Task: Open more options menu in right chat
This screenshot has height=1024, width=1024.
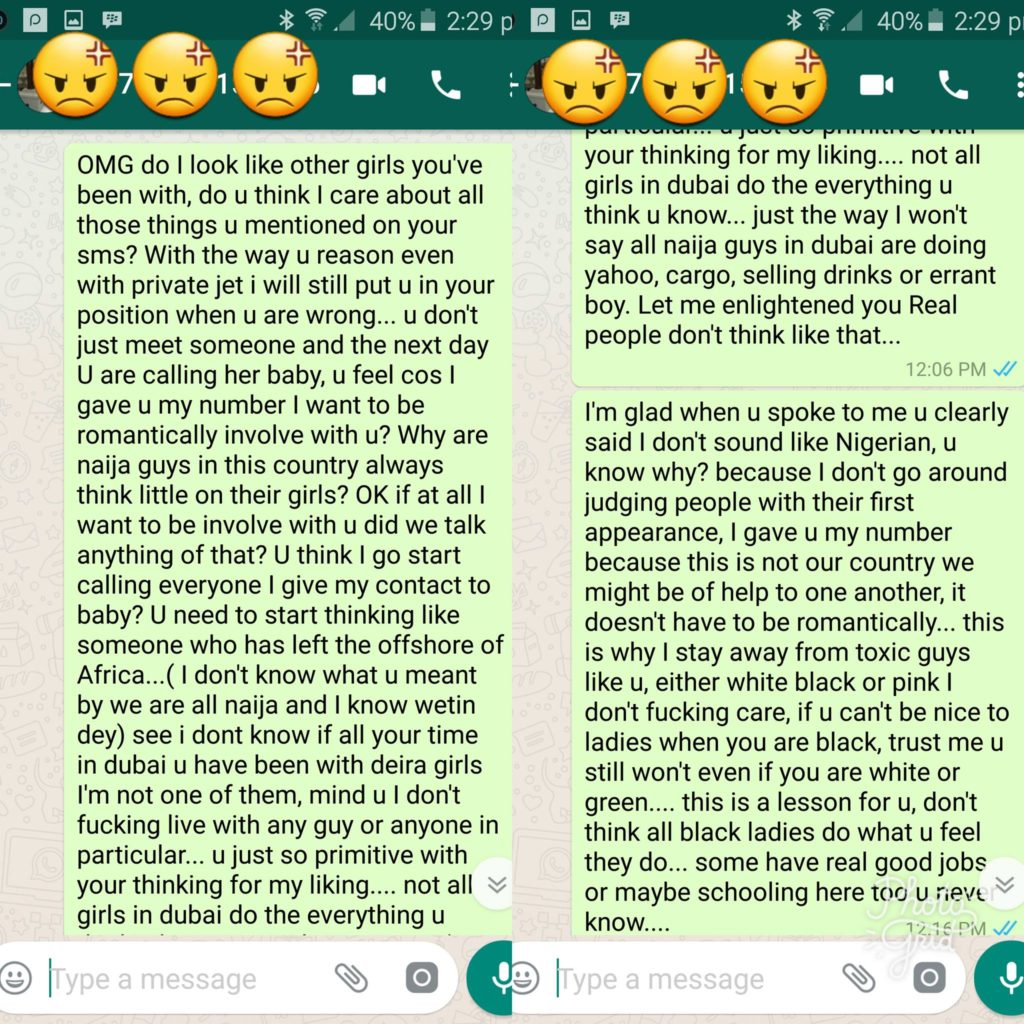Action: click(x=1019, y=85)
